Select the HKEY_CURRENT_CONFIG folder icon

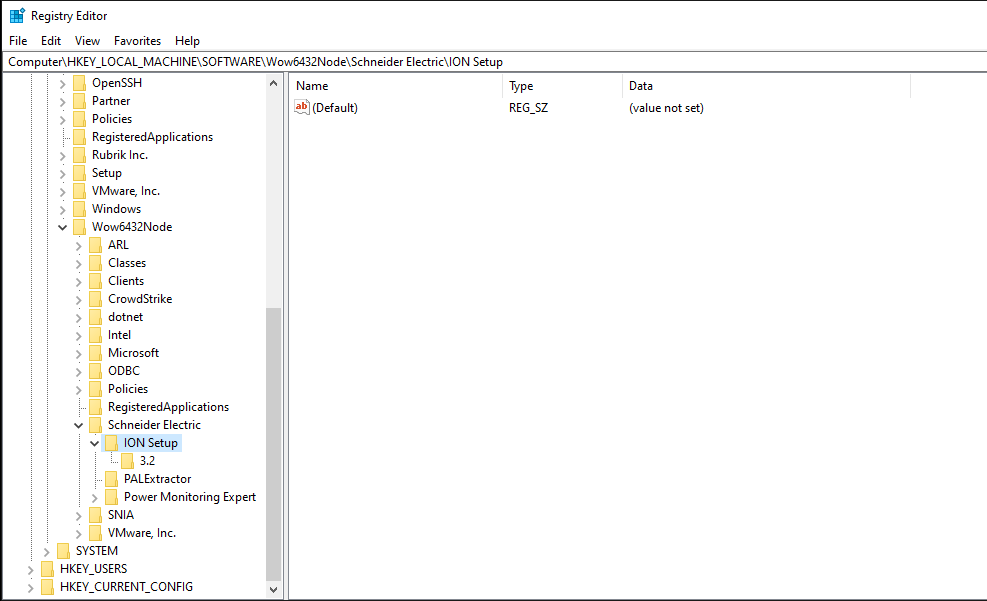click(47, 587)
